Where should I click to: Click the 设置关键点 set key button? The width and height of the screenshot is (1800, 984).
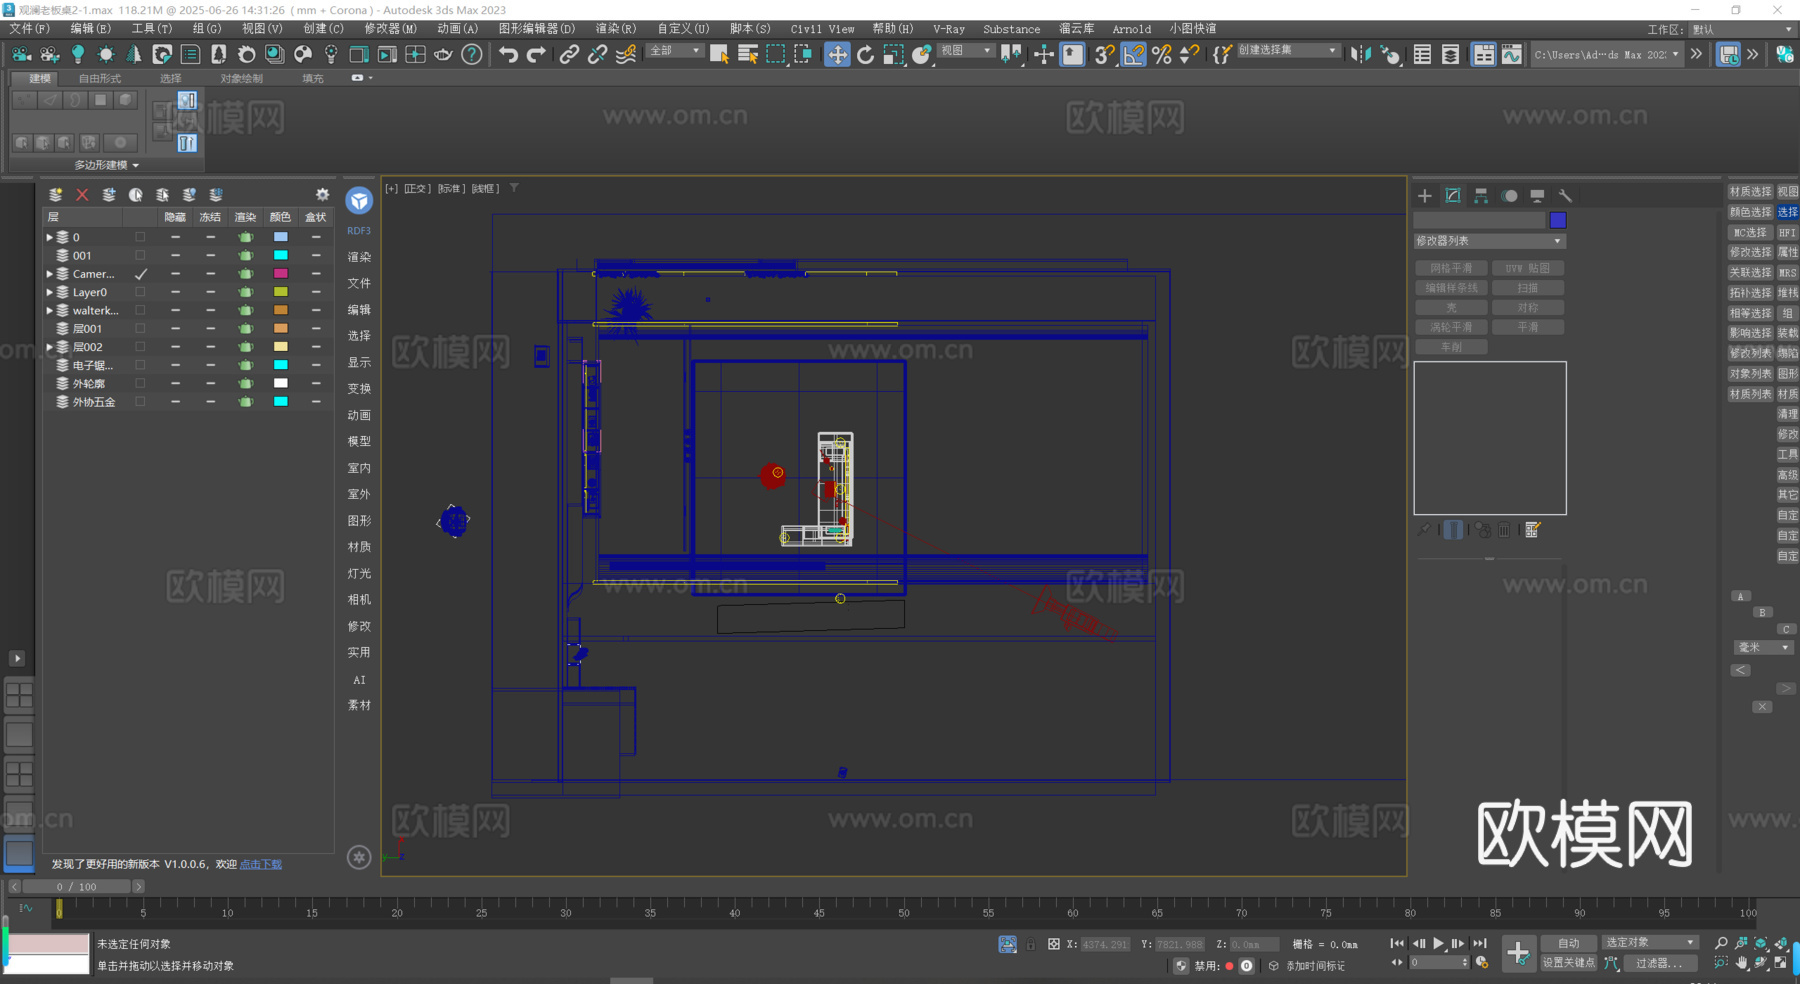1568,962
